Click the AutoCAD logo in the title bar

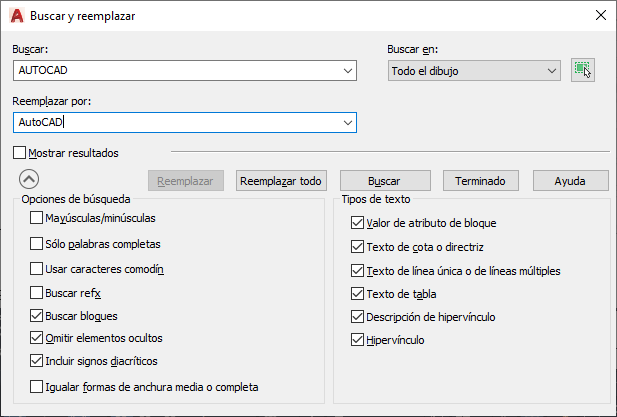pos(17,15)
